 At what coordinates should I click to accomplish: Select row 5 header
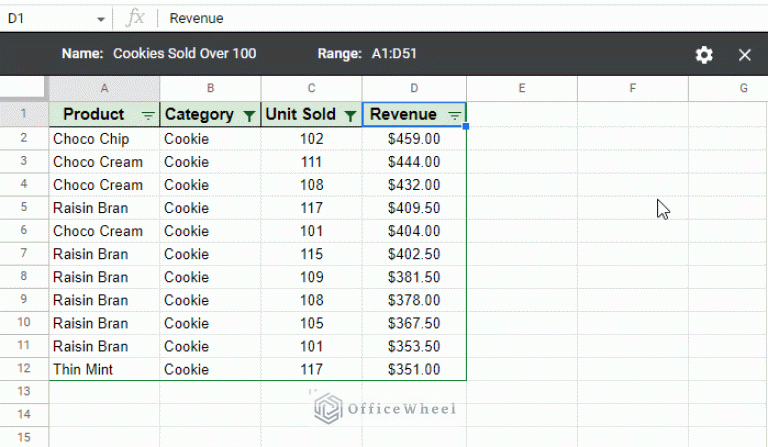click(x=24, y=207)
